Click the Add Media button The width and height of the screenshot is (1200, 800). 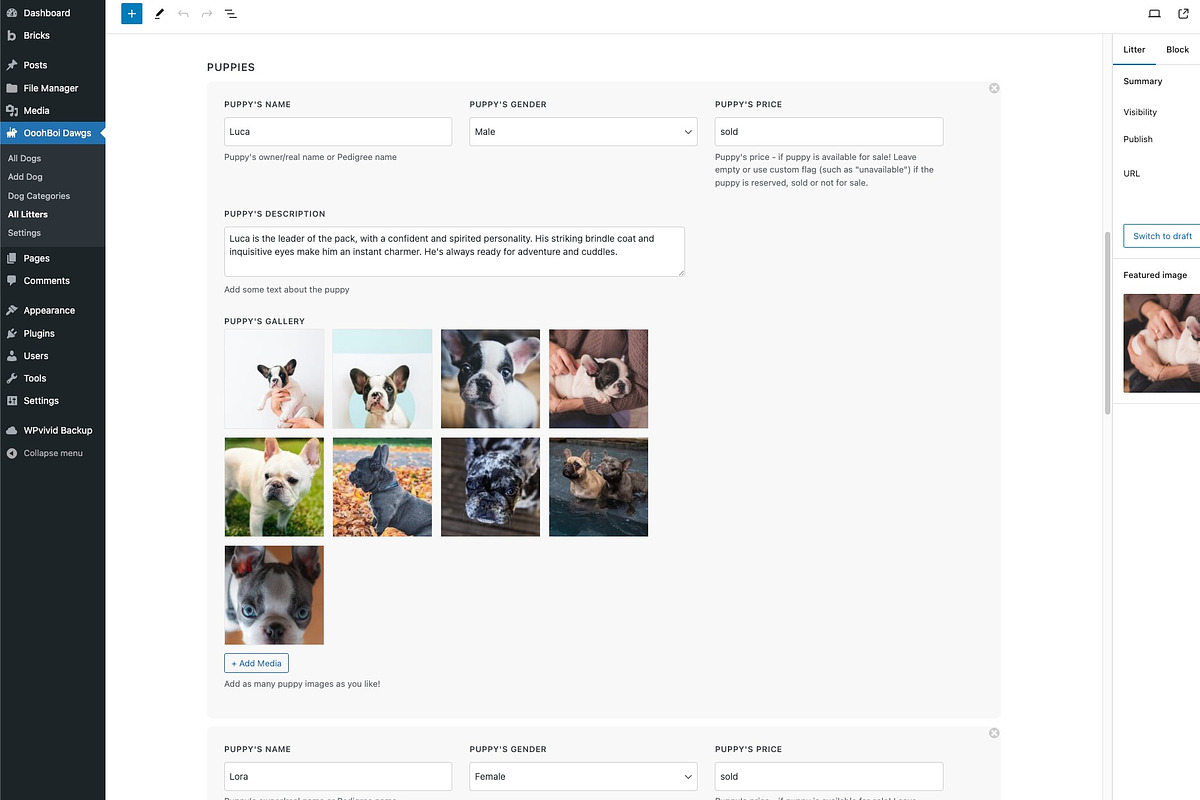coord(256,663)
